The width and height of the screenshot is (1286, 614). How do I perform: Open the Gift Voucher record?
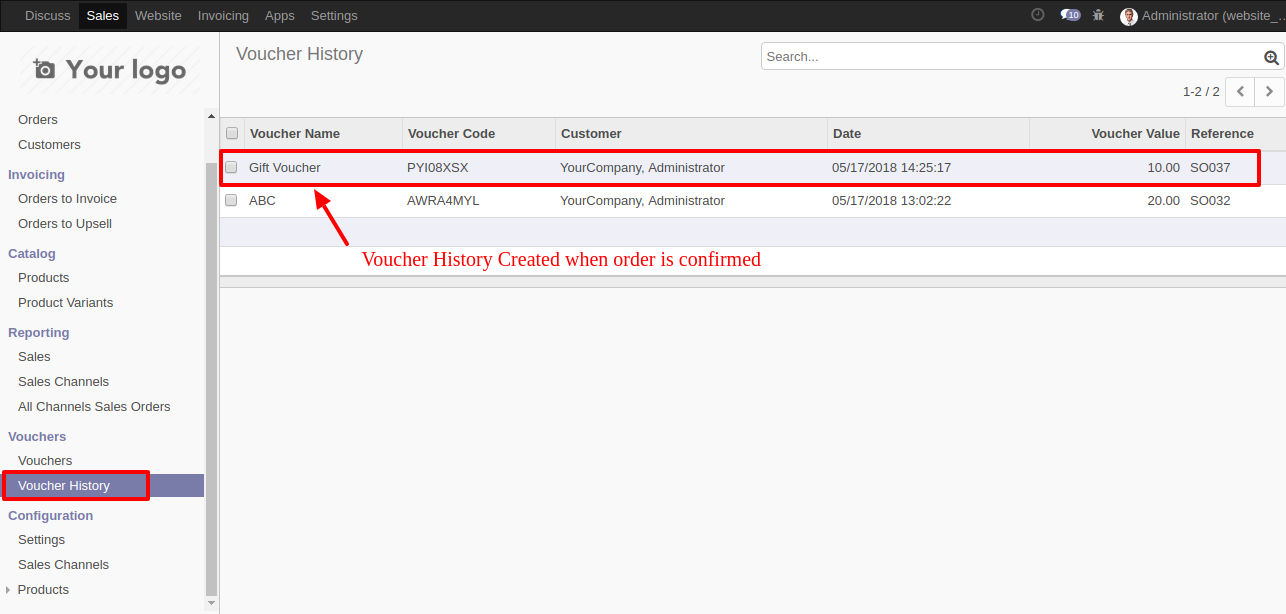285,167
